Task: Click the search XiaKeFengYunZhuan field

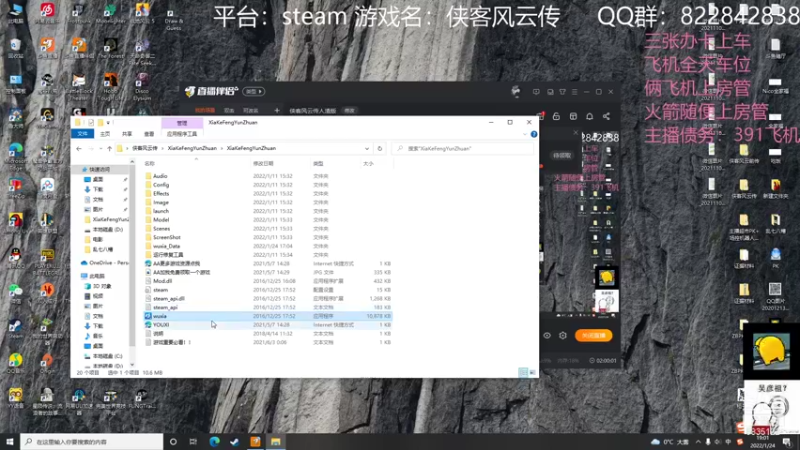Action: [x=463, y=148]
